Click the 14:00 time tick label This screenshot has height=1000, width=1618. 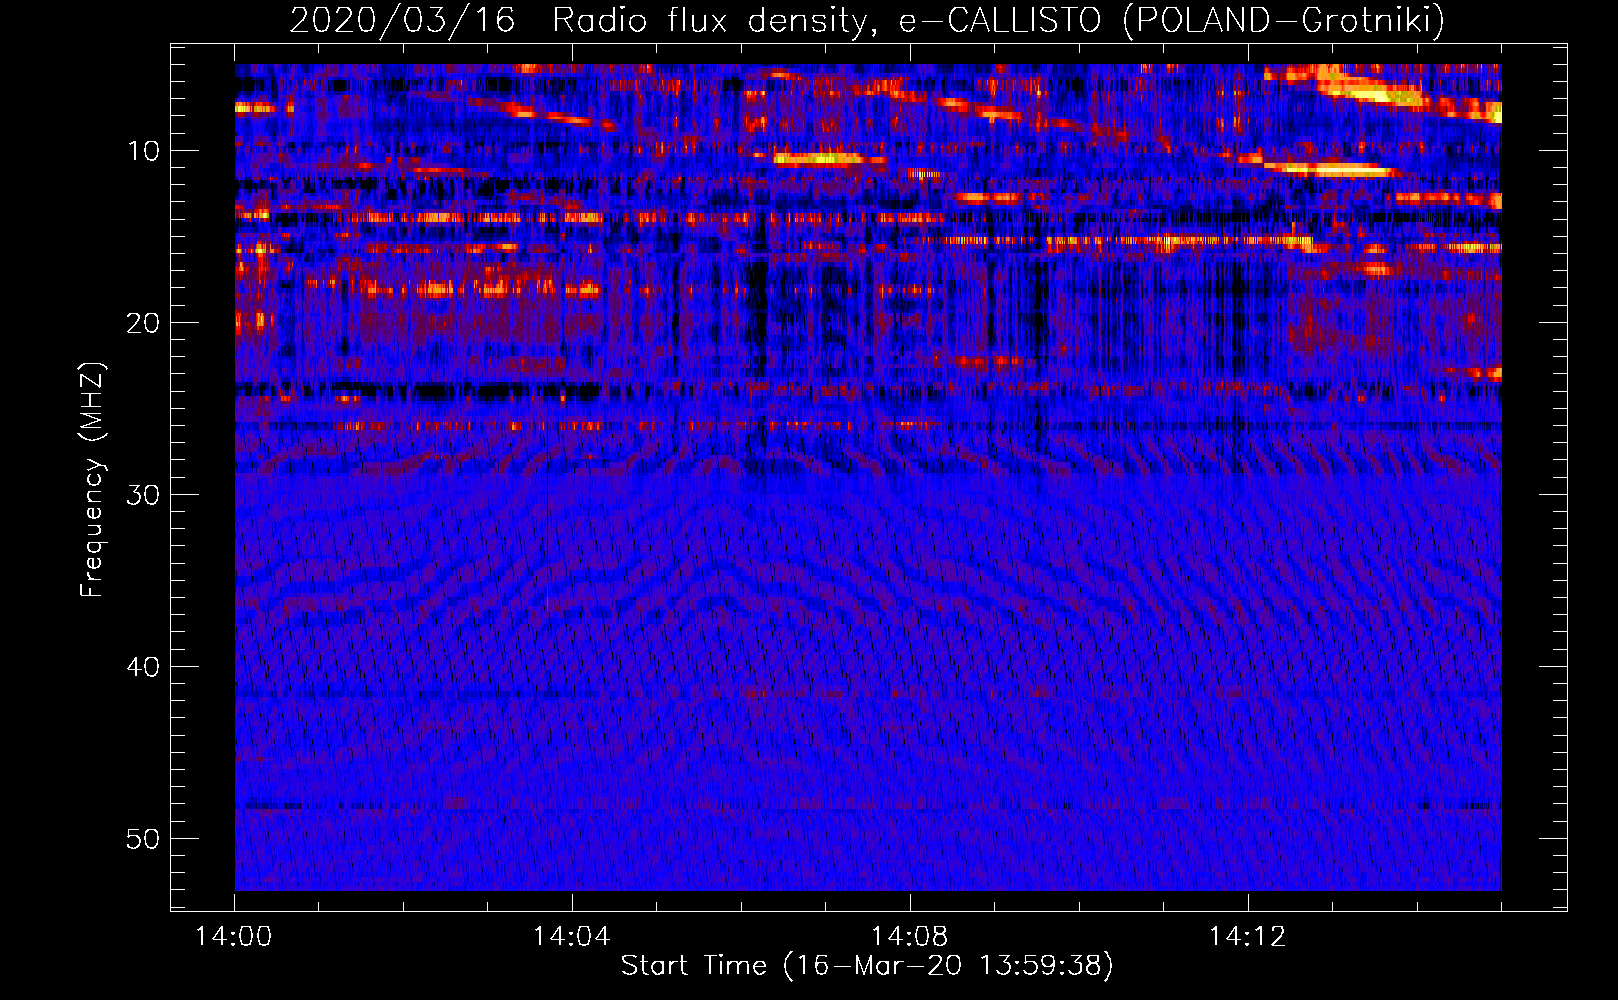234,937
